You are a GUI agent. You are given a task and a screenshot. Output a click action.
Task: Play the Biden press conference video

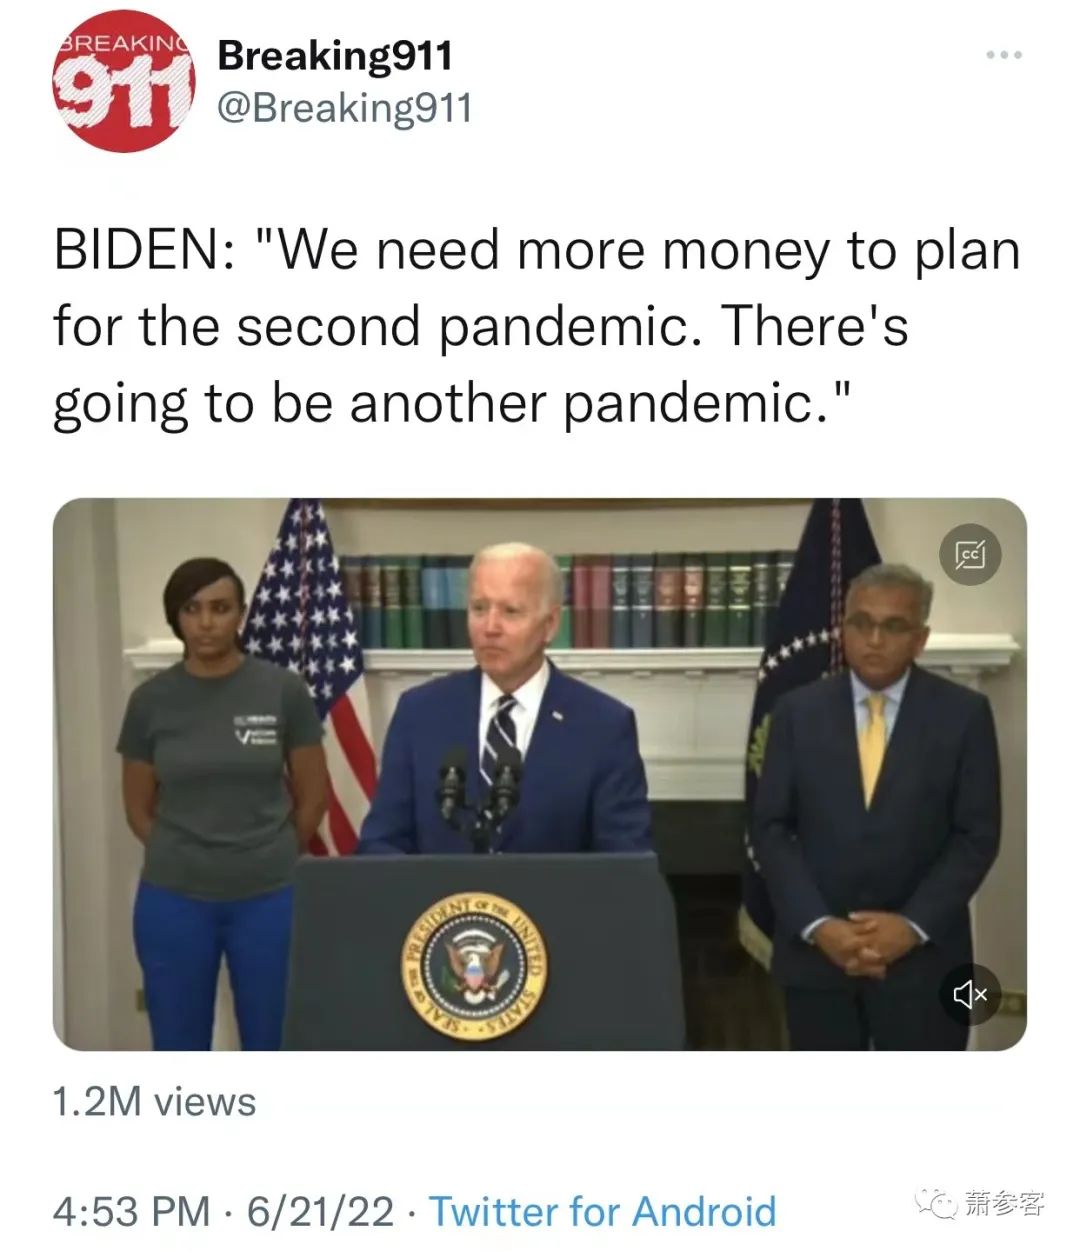(x=540, y=774)
